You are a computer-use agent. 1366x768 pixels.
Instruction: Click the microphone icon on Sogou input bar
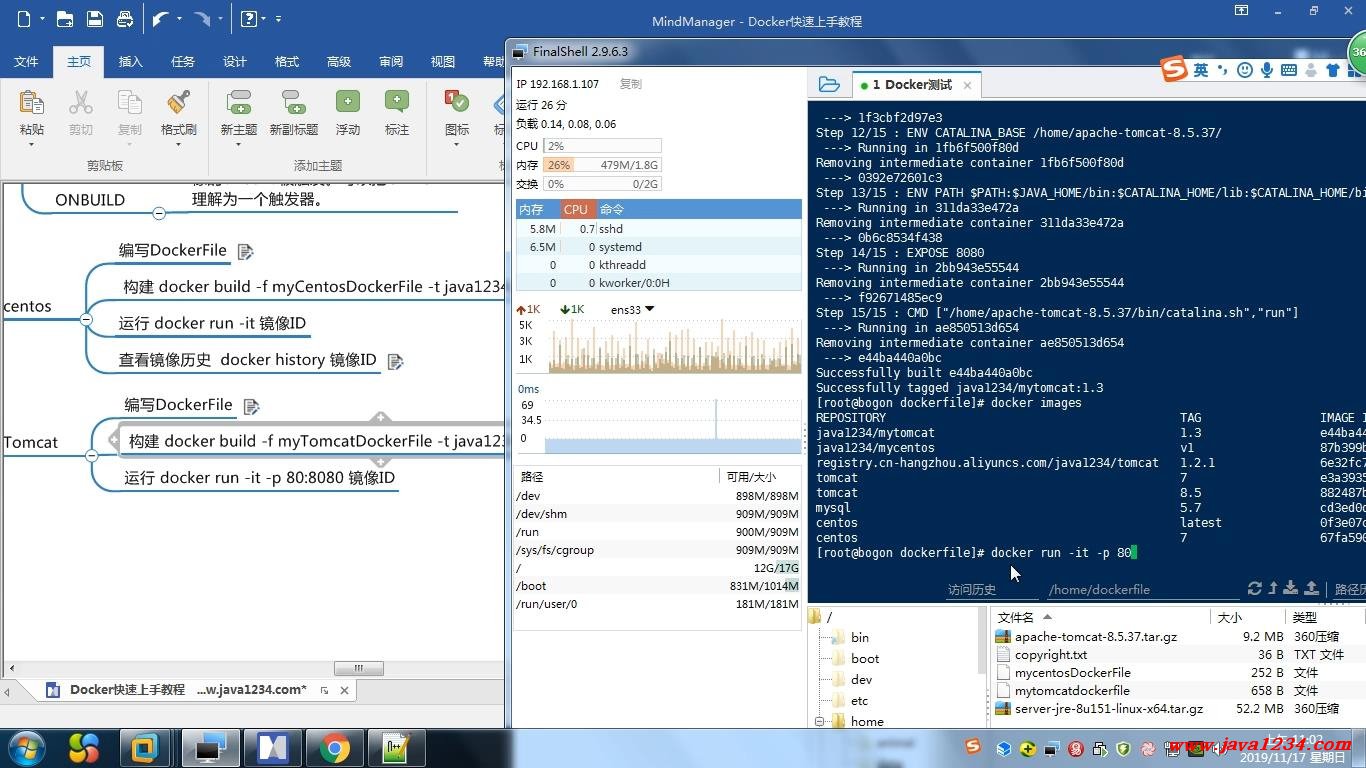[1267, 70]
